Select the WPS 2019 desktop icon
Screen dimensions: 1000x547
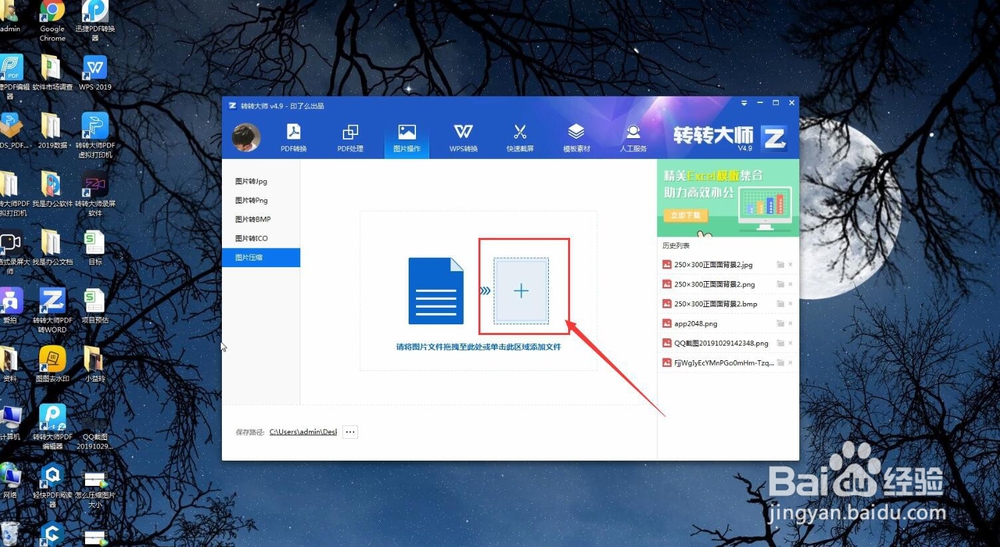(x=95, y=72)
